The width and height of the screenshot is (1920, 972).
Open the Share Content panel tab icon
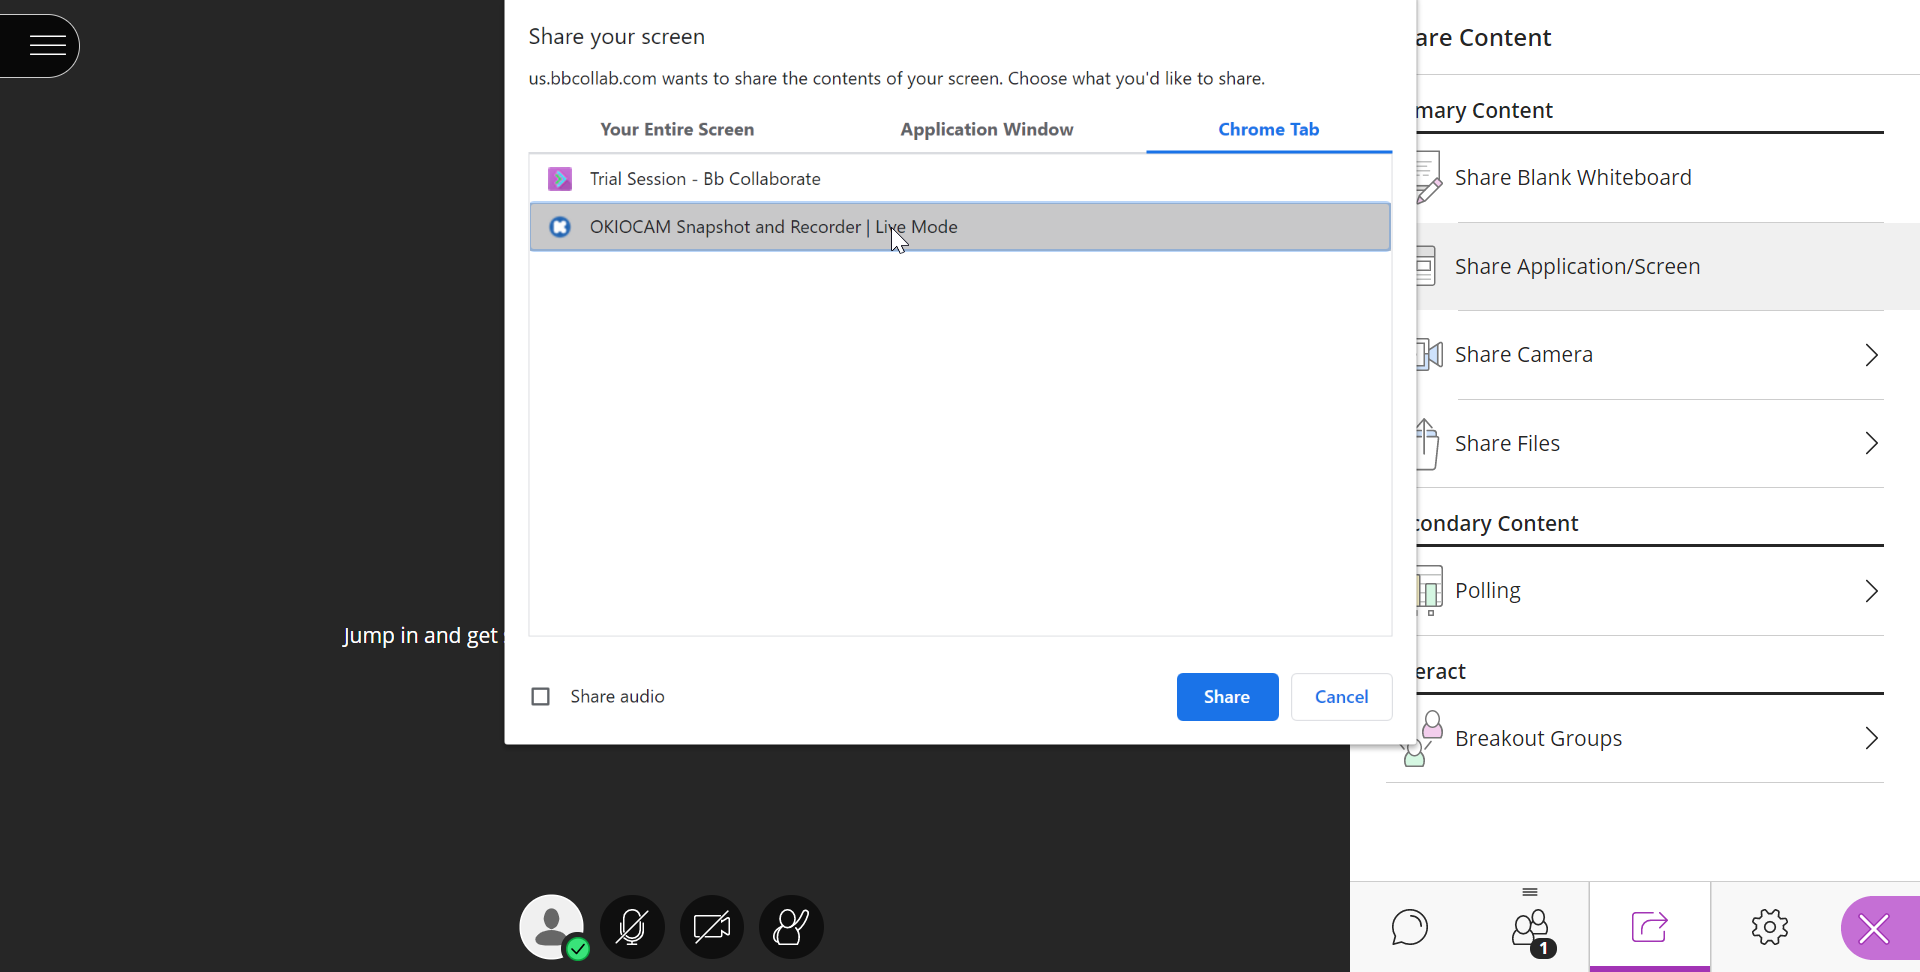(x=1649, y=929)
